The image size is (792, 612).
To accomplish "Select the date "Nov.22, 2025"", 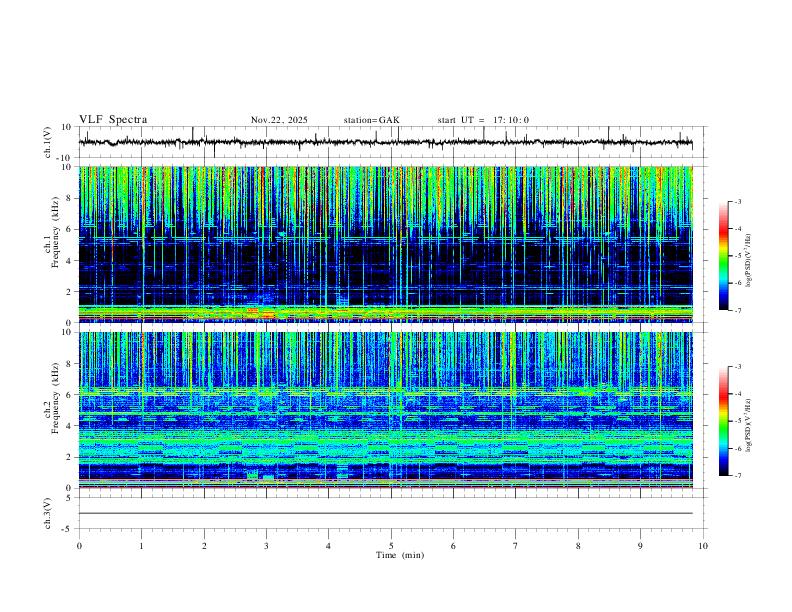I will click(279, 120).
